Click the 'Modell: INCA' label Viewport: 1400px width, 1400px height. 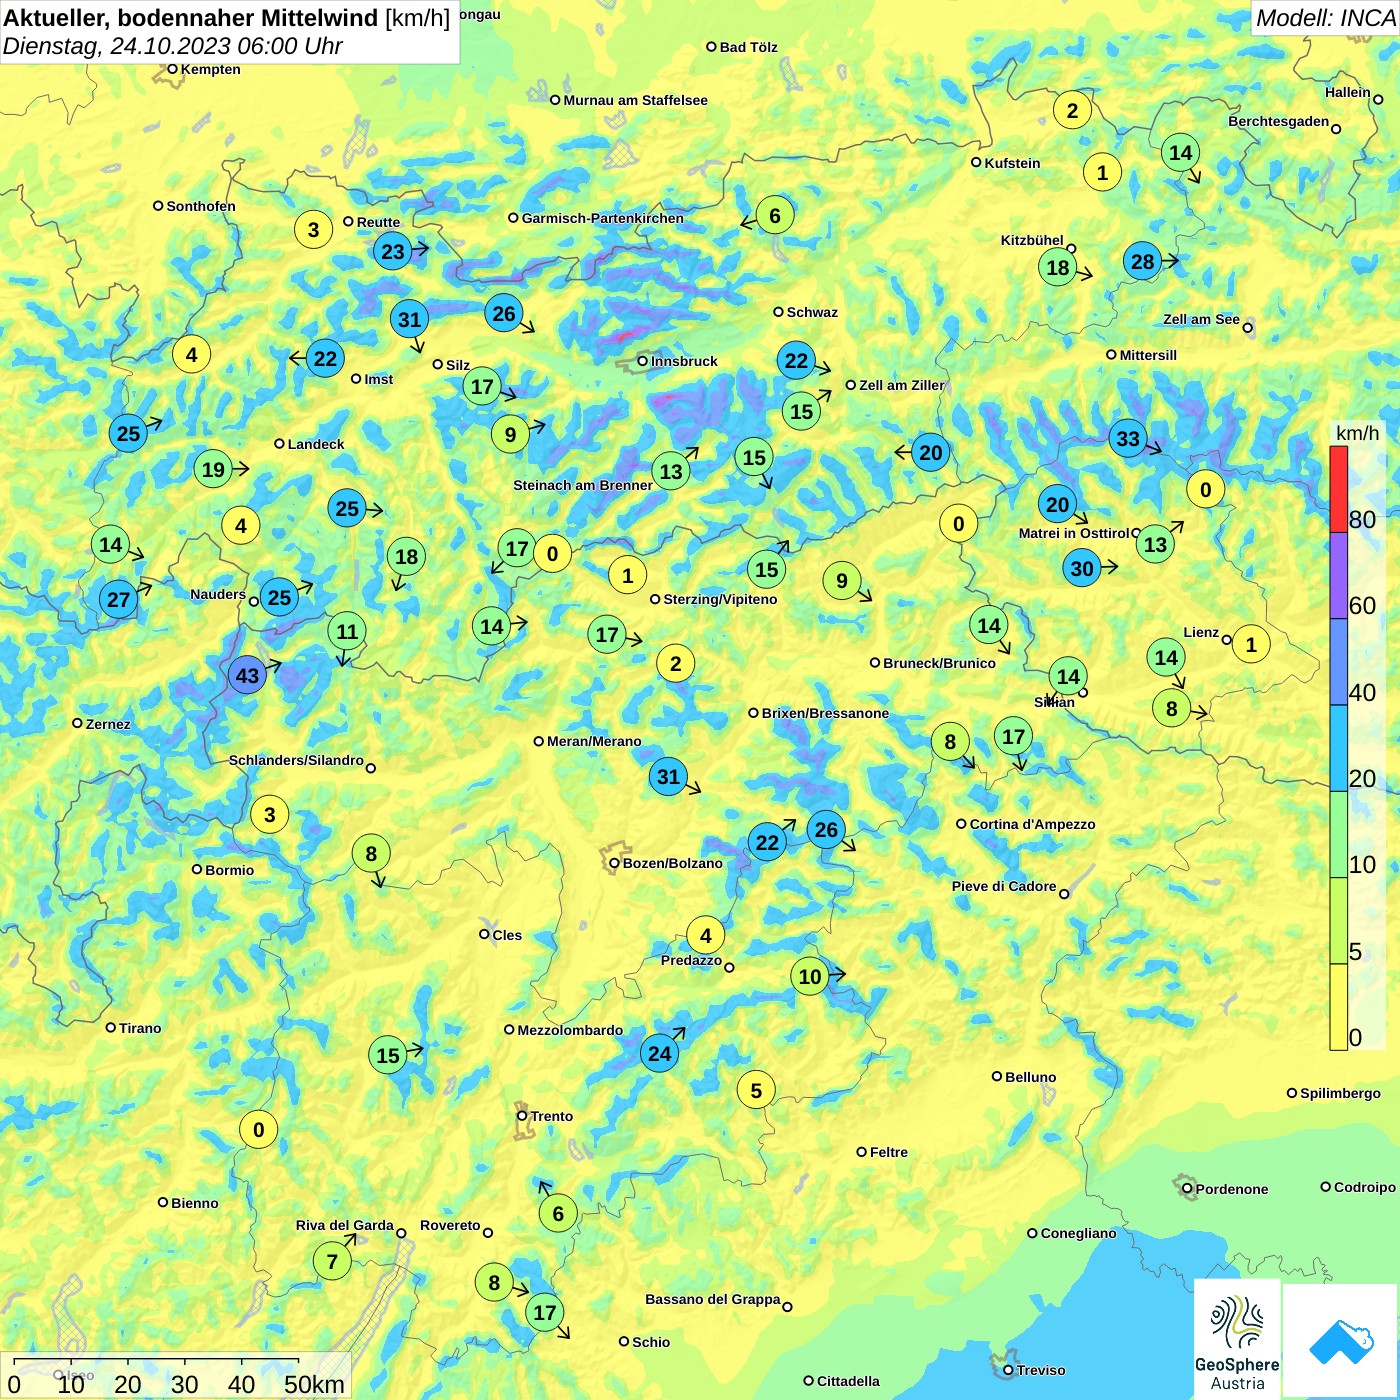(1325, 18)
